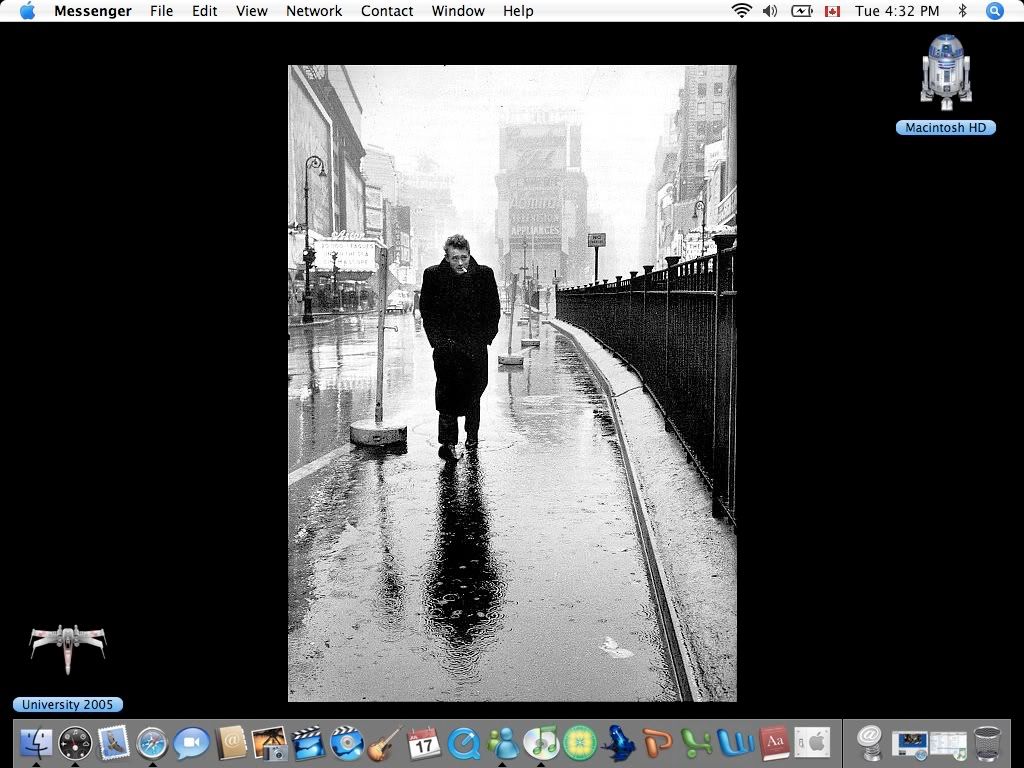Screen dimensions: 1024x768
Task: Open the View menu
Action: (251, 11)
